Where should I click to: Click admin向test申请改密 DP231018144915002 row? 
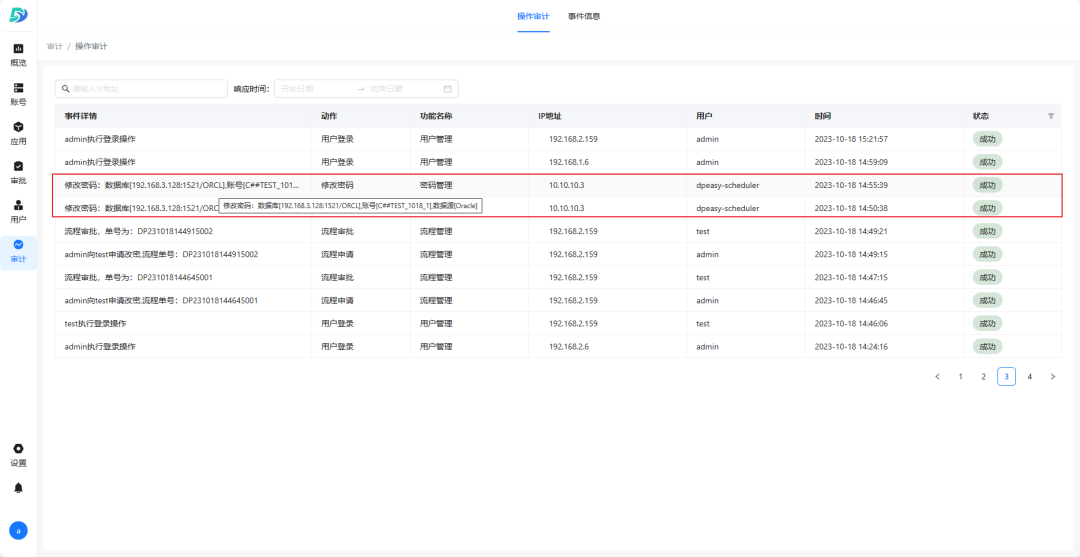point(161,254)
